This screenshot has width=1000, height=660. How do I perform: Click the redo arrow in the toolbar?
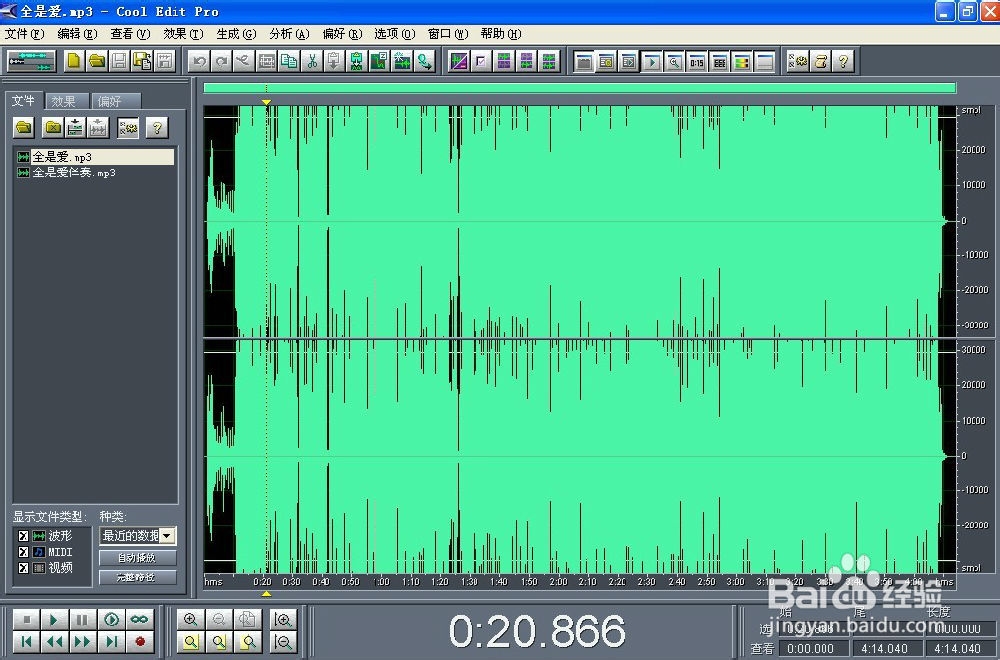pos(222,61)
